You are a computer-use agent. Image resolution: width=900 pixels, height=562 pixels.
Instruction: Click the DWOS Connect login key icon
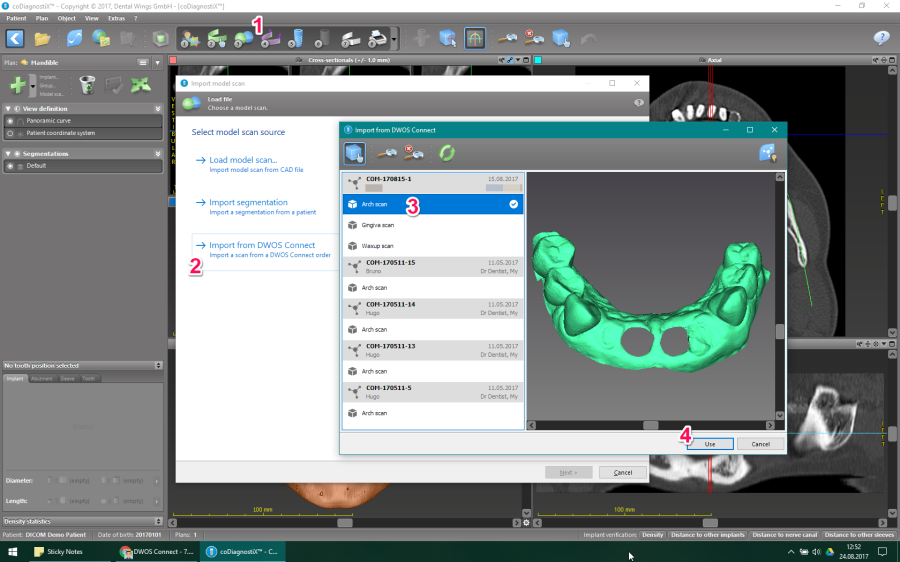[385, 152]
